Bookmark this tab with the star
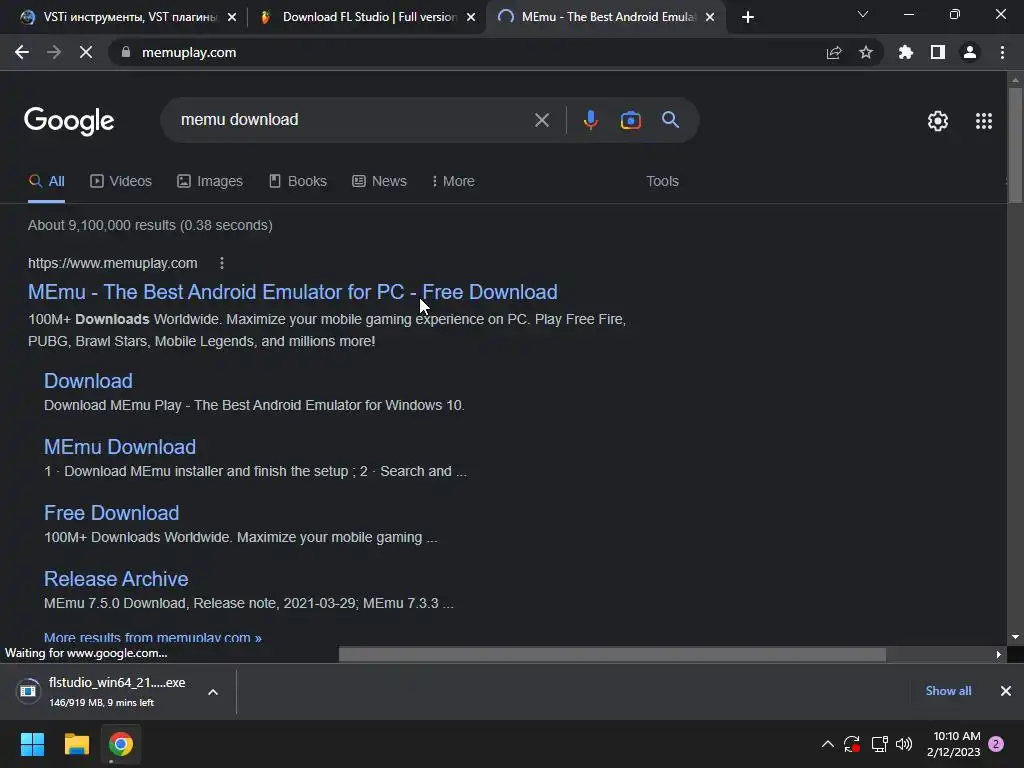Viewport: 1024px width, 768px height. (866, 52)
